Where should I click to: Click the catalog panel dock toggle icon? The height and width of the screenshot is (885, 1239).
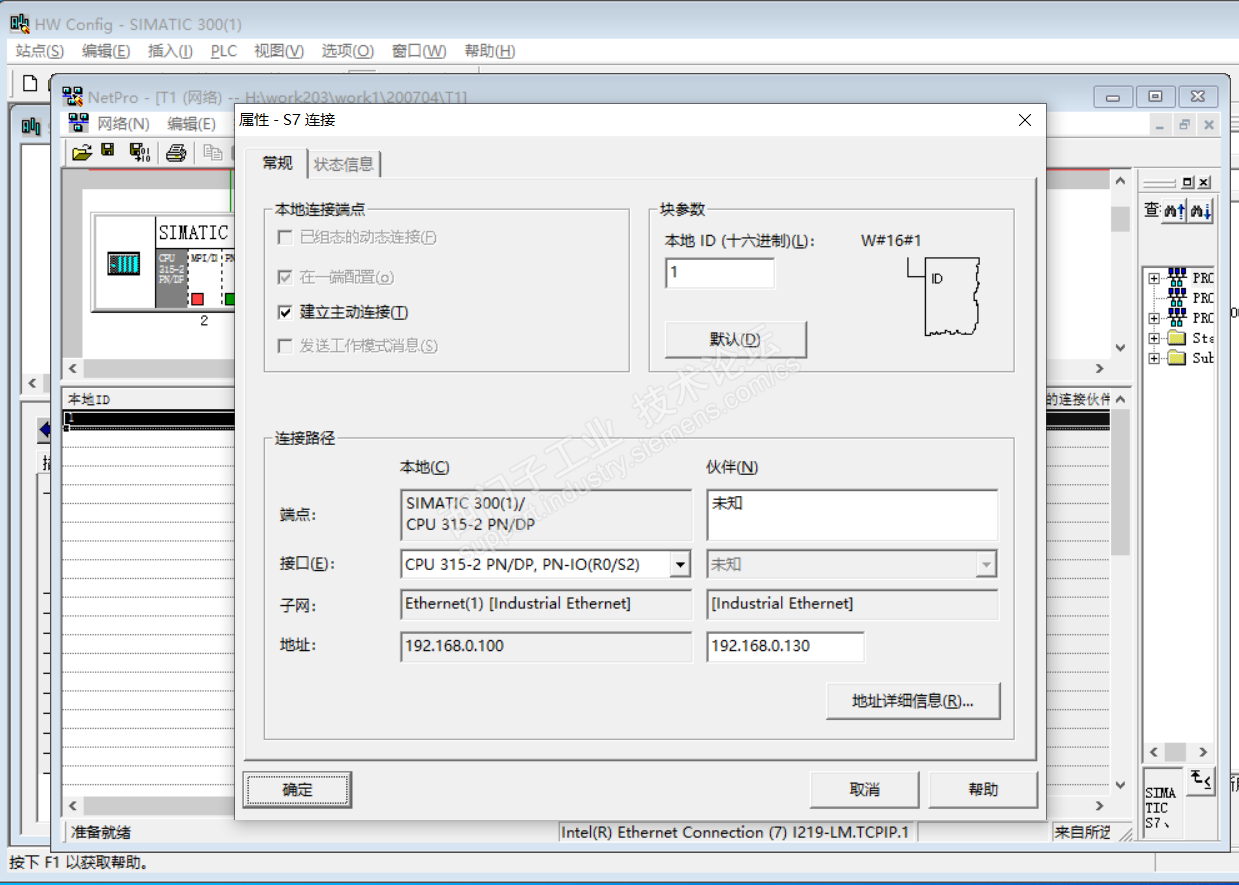tap(1187, 182)
